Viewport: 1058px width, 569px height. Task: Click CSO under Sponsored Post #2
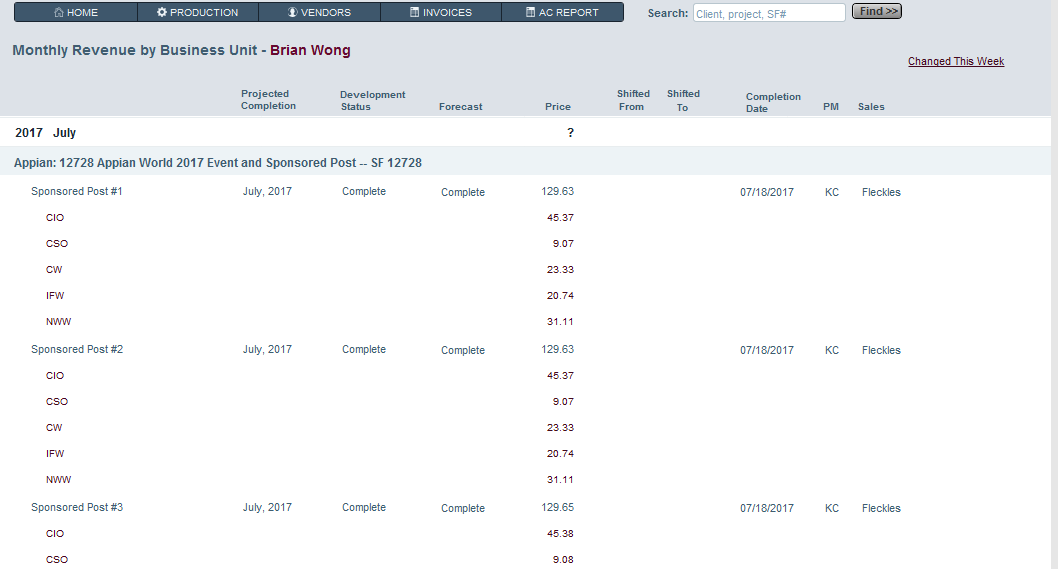pos(57,402)
